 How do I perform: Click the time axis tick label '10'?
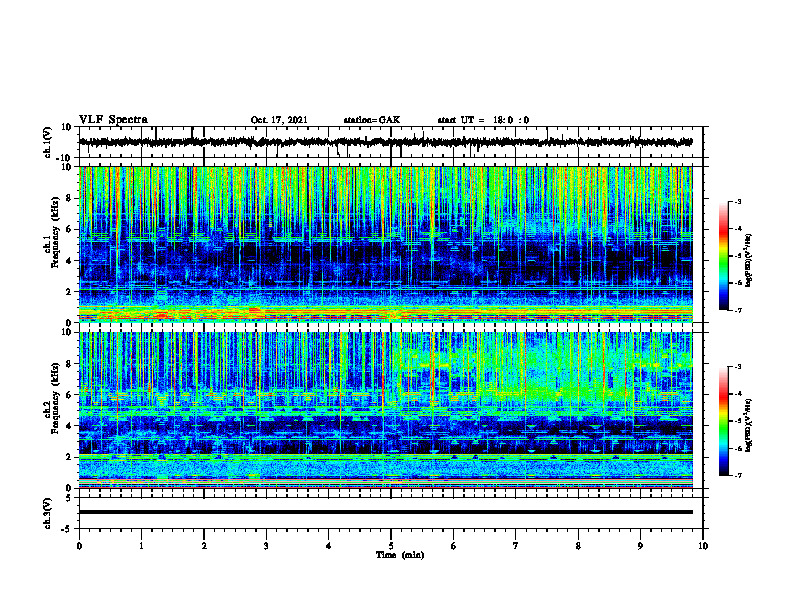click(703, 546)
